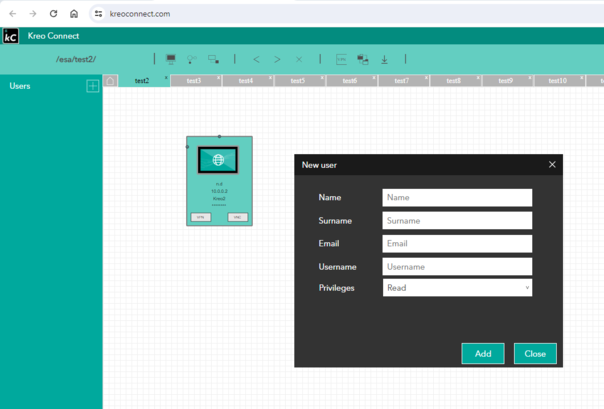This screenshot has height=409, width=604.
Task: Click into the Username field
Action: 457,267
